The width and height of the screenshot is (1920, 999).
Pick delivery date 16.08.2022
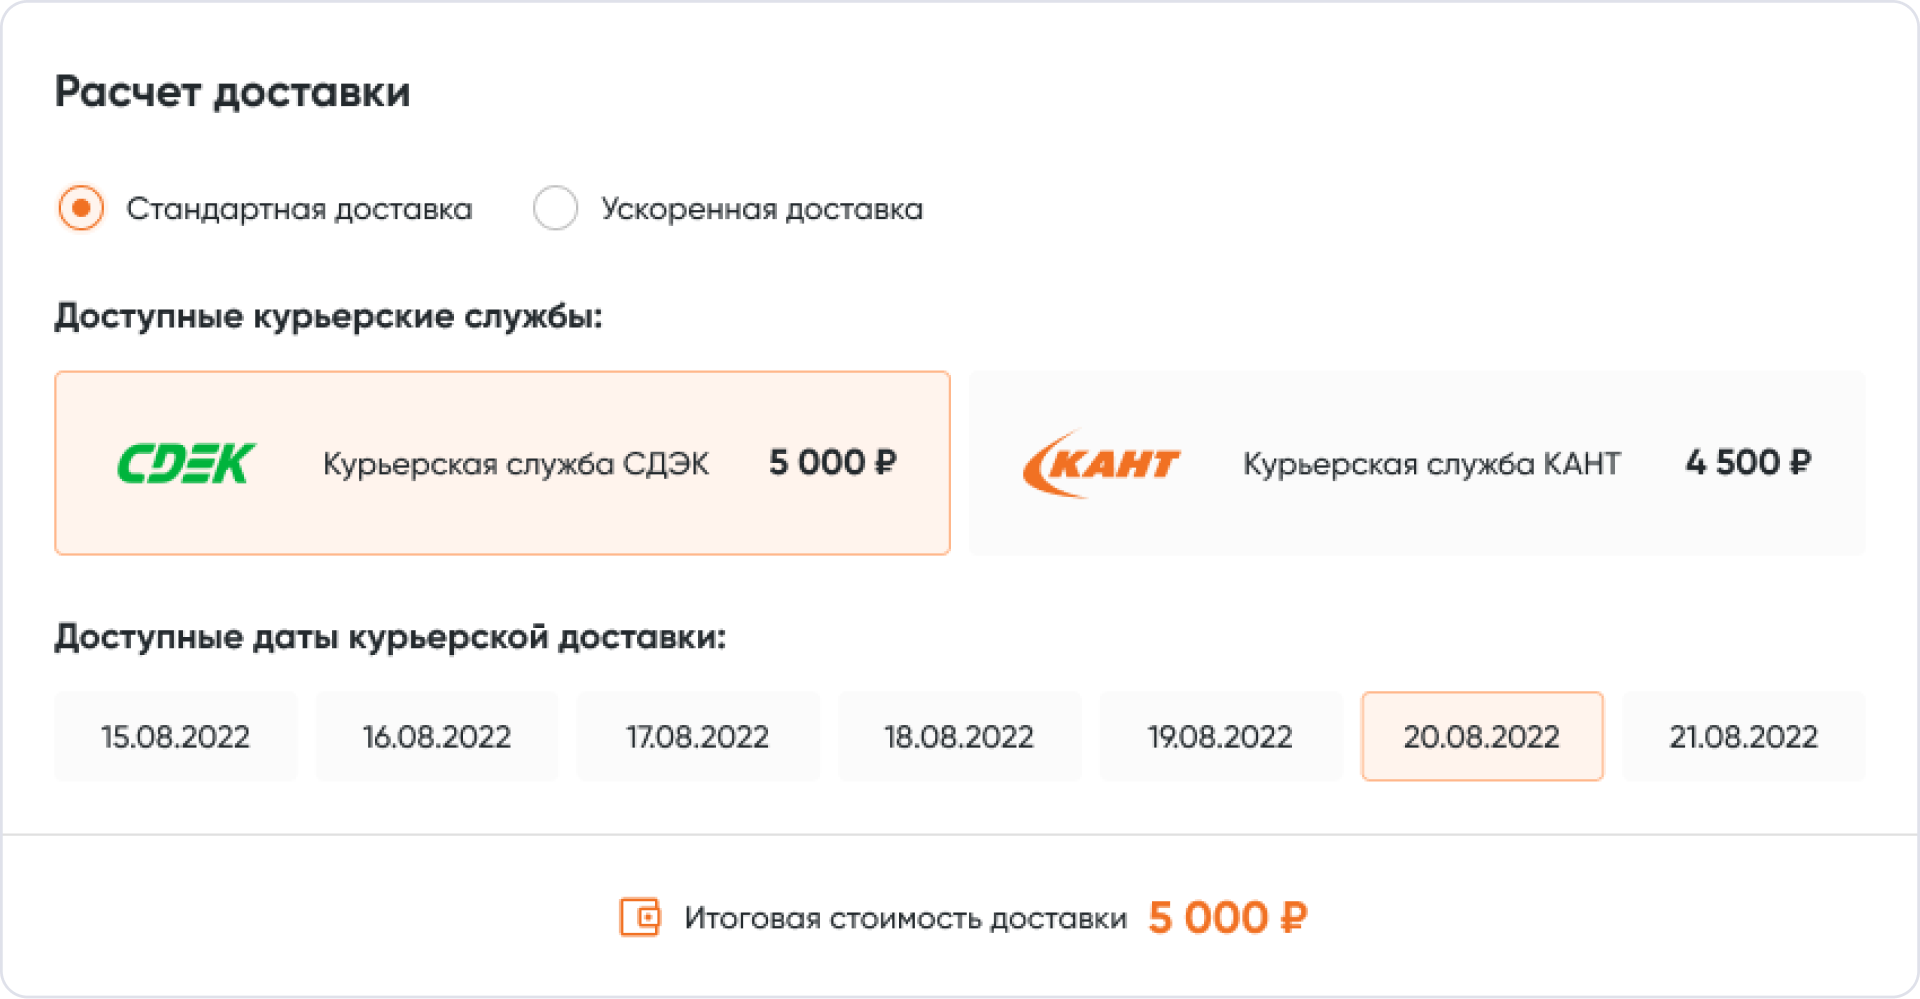[437, 737]
